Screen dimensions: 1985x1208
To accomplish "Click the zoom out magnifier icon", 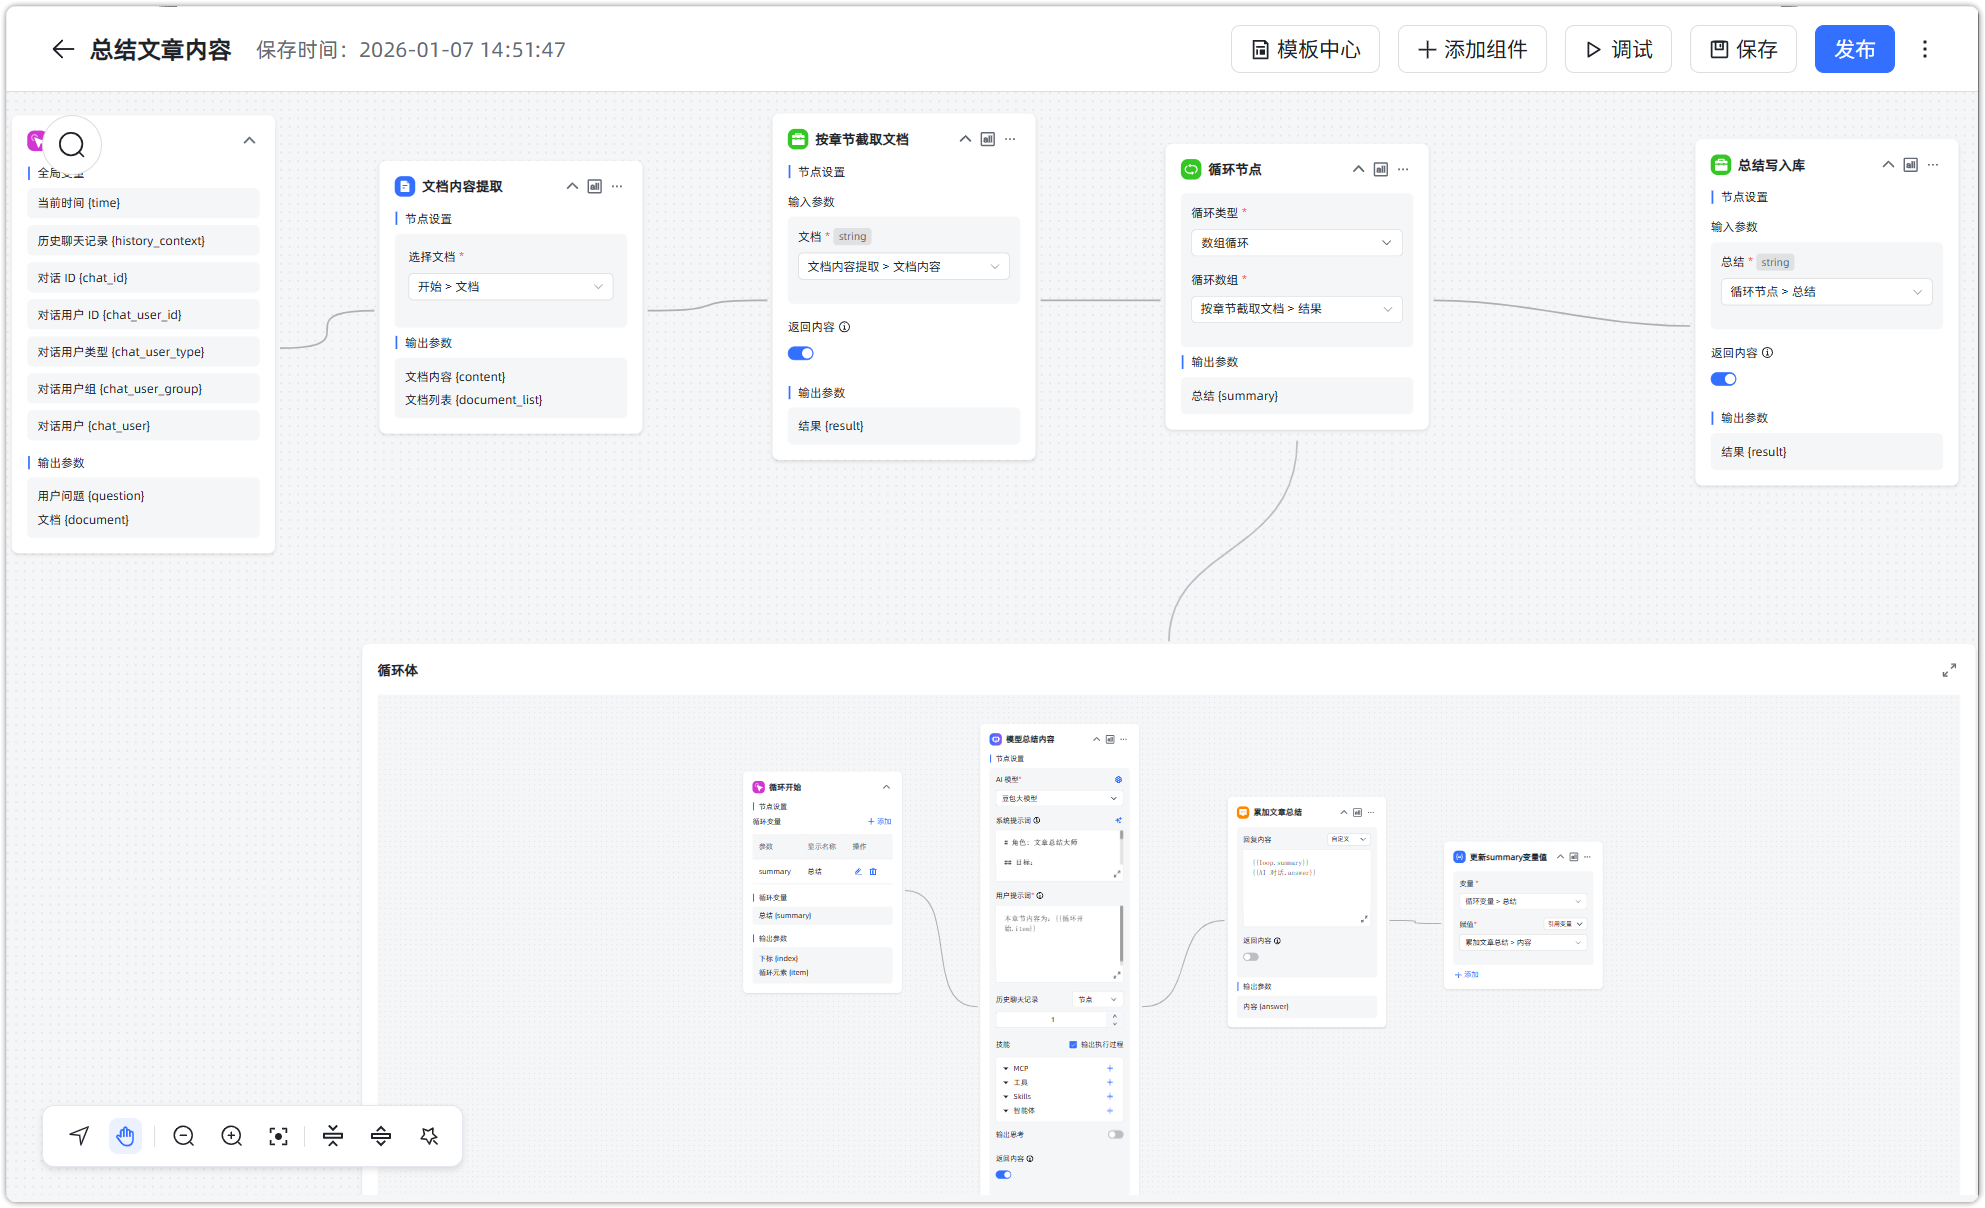I will coord(183,1136).
